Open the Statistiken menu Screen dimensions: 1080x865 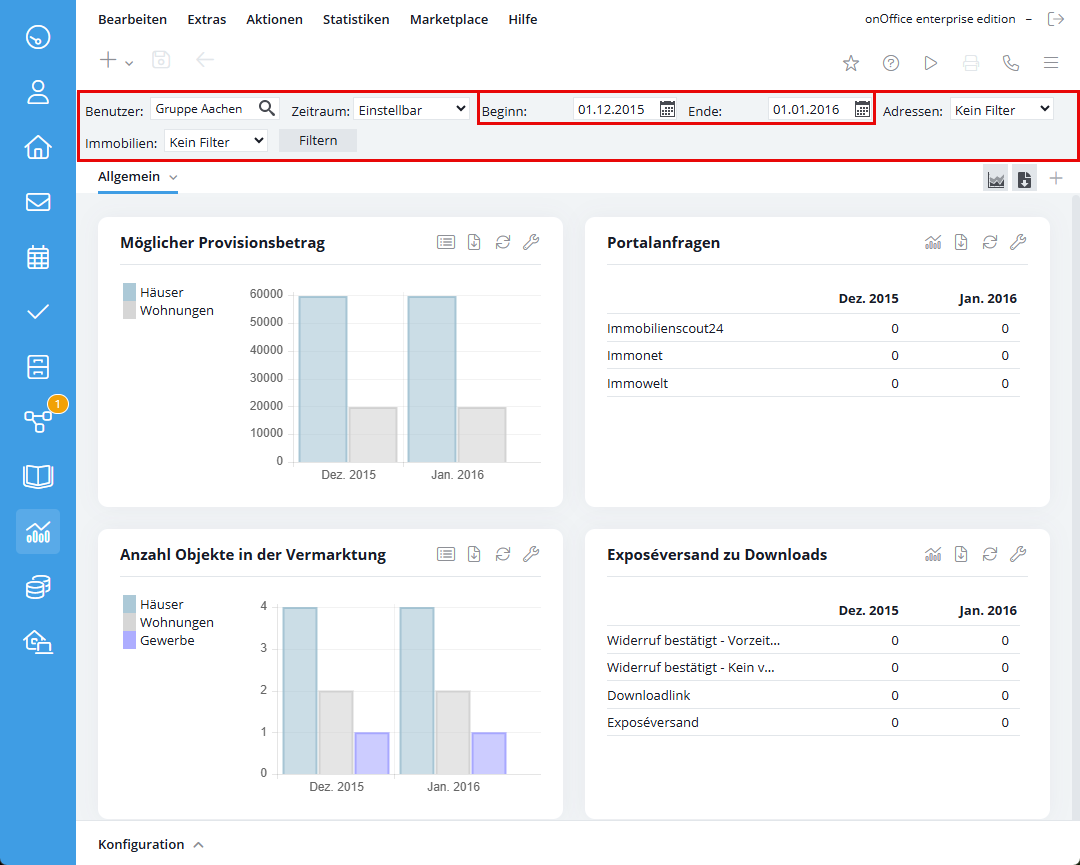[x=356, y=19]
